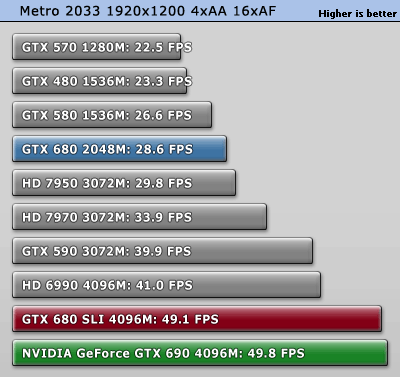Screen dimensions: 400x377
Task: Click the 22.5 FPS value text
Action: click(163, 47)
